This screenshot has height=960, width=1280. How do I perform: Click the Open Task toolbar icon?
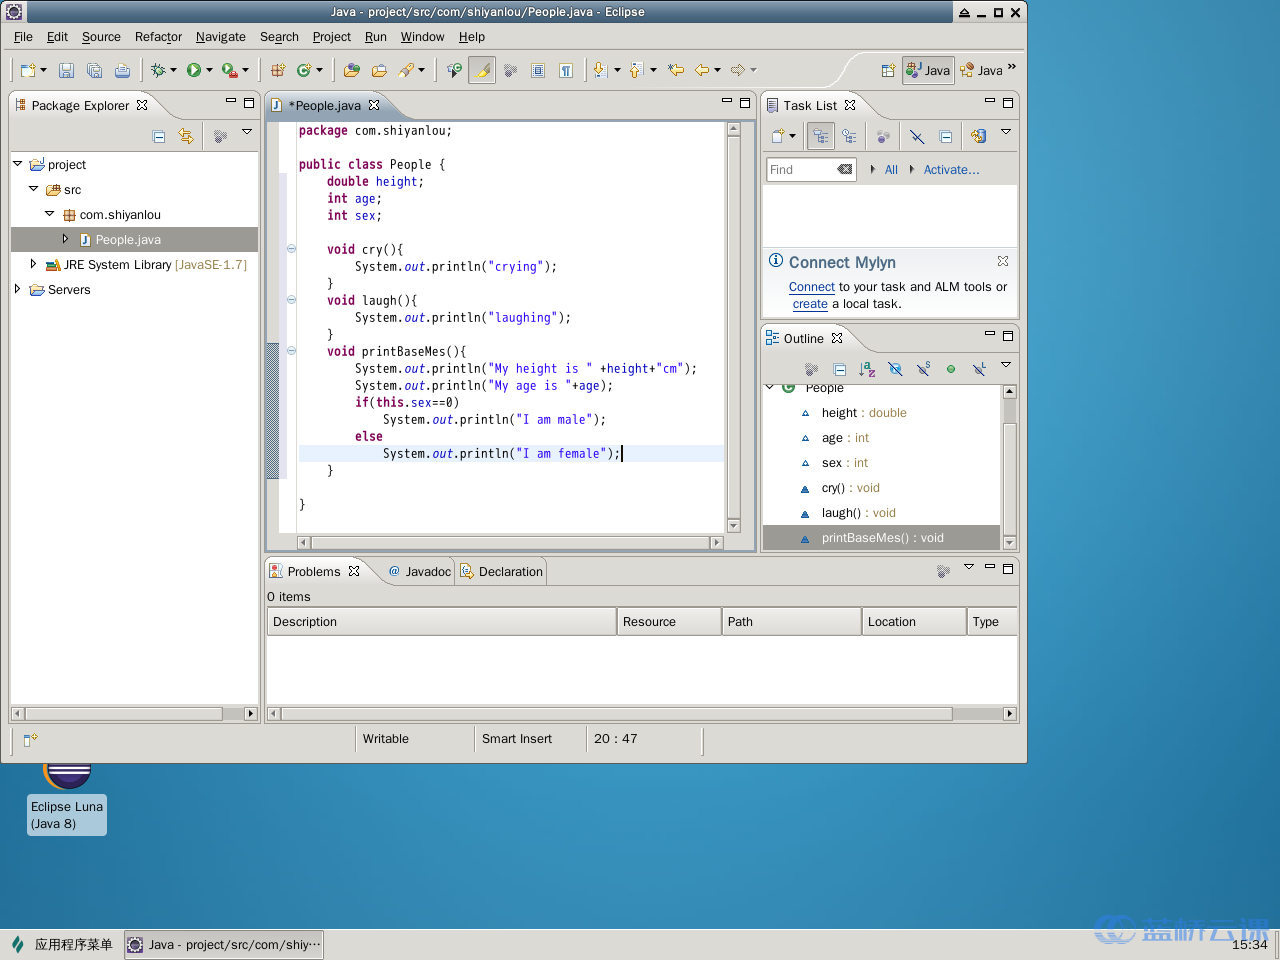tap(379, 70)
